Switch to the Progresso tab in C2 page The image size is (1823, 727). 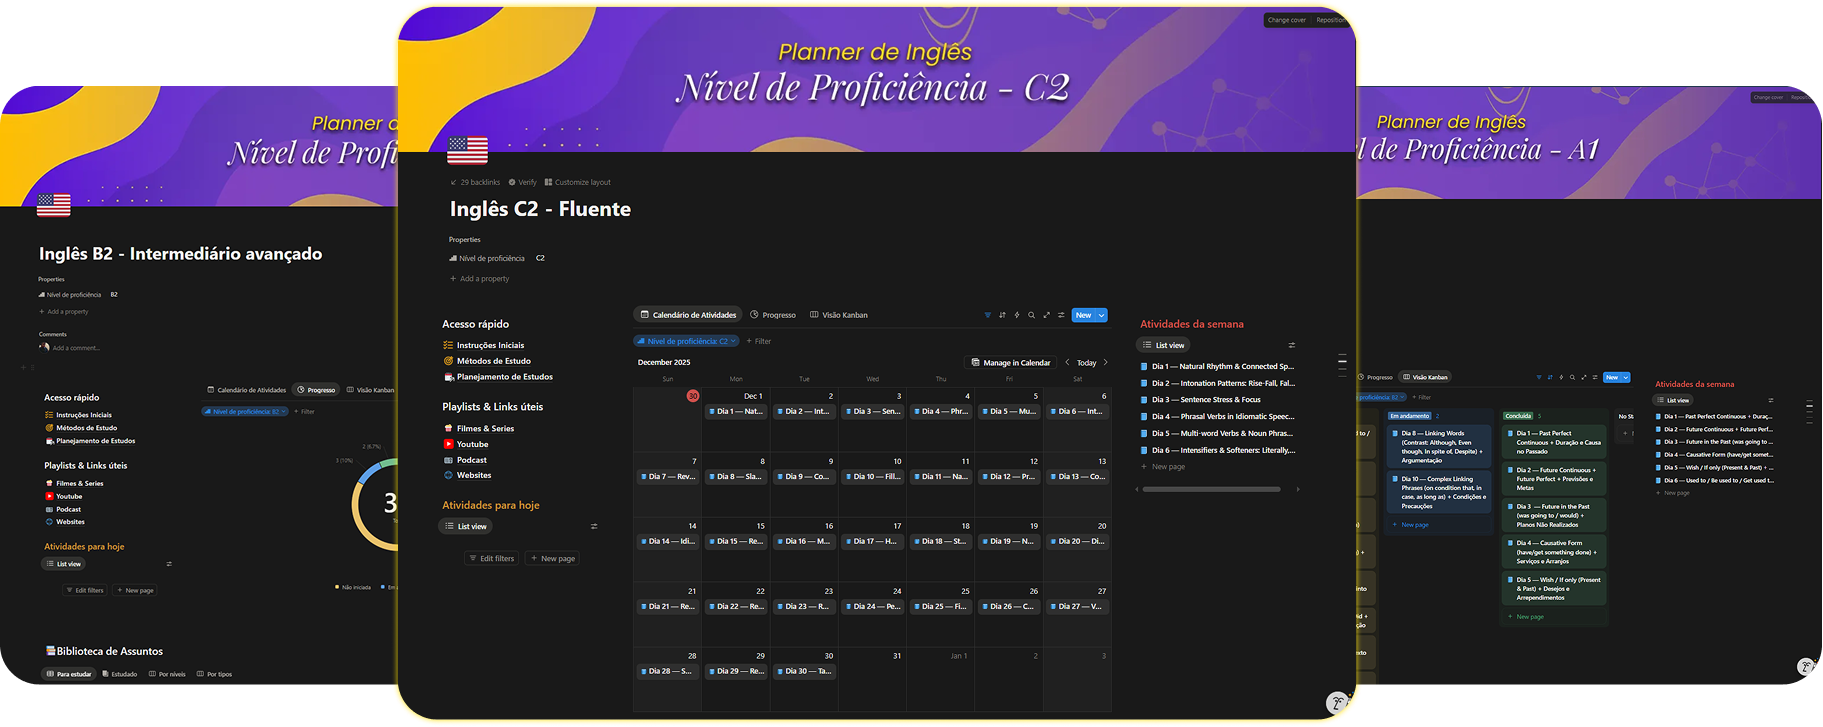click(773, 315)
